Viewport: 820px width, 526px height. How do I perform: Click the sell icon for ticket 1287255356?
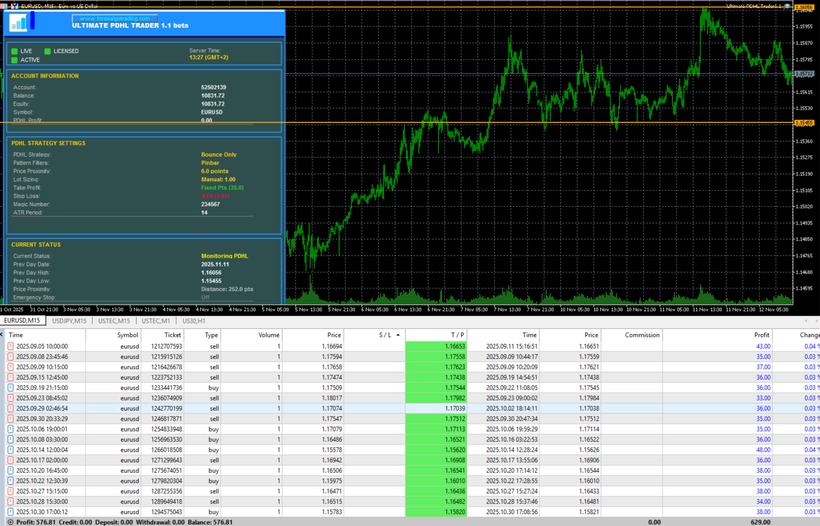[x=10, y=491]
